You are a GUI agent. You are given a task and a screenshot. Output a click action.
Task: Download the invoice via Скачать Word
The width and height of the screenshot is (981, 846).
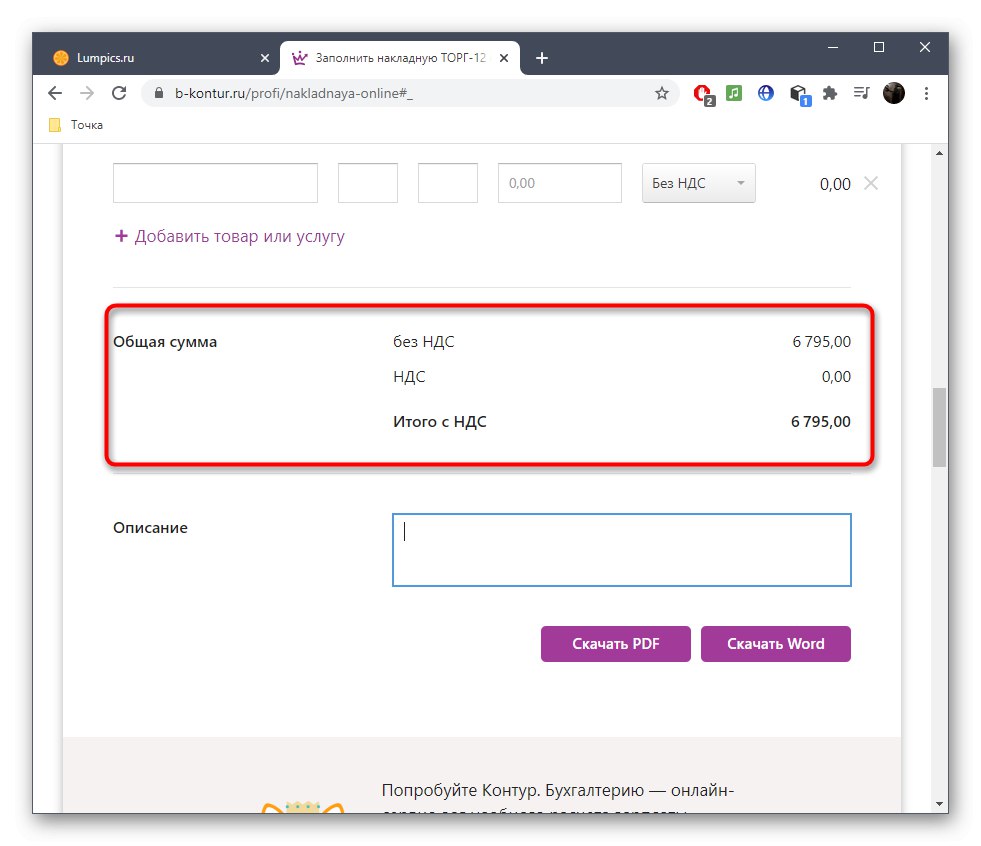tap(776, 644)
